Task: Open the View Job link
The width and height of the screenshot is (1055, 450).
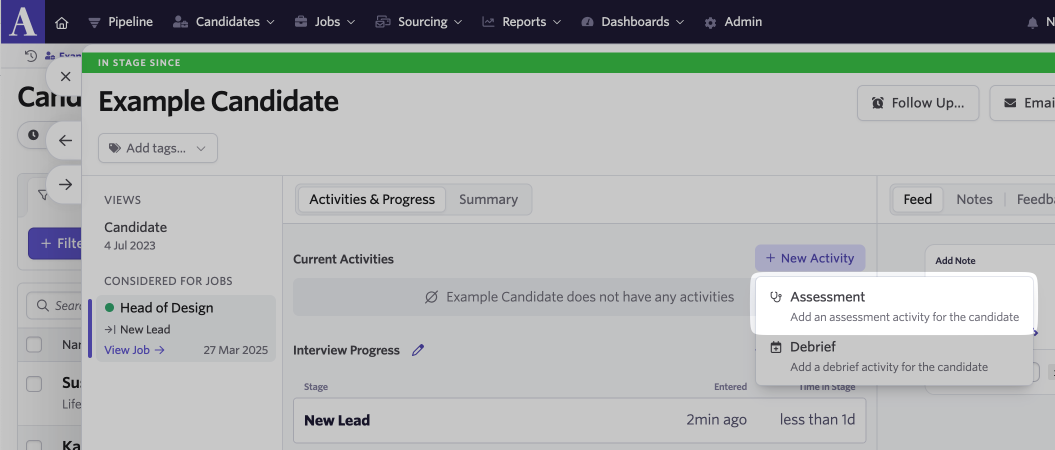Action: coord(135,350)
